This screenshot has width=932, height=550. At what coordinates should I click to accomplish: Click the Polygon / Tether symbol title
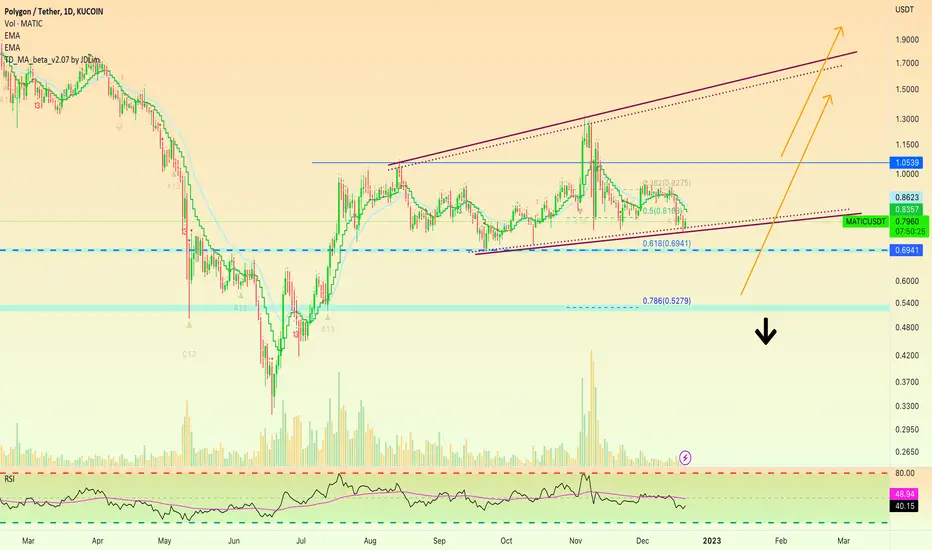pos(53,11)
